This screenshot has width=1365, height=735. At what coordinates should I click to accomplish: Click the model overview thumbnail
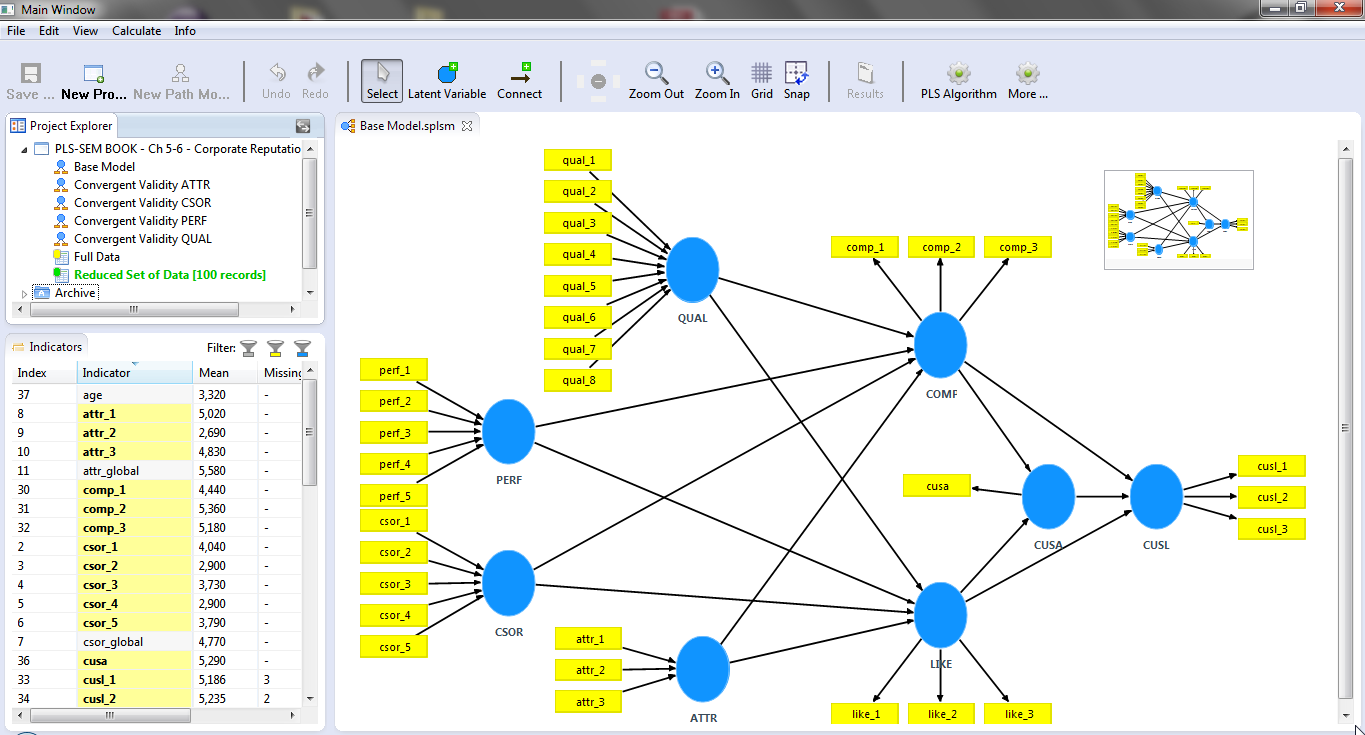point(1178,219)
